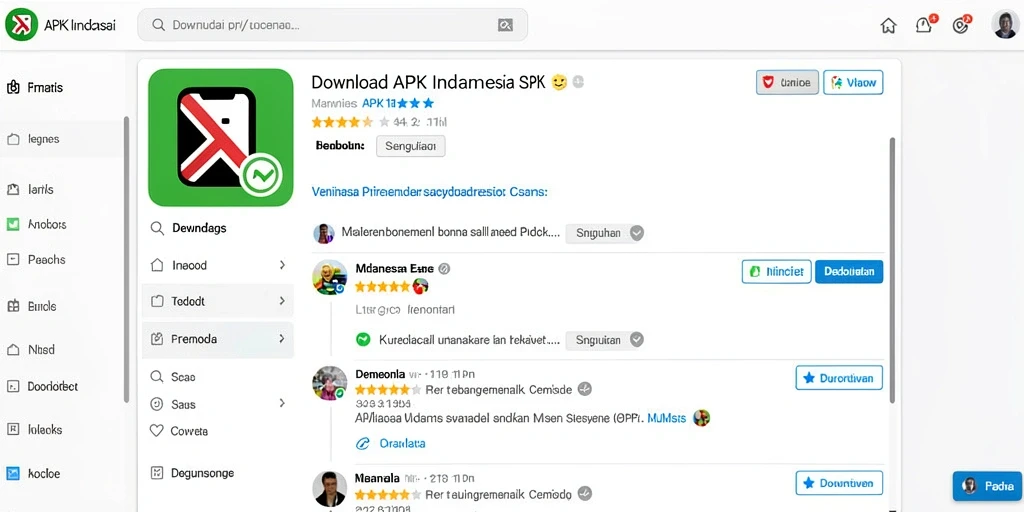Click the main content vertical scrollbar

[x=892, y=270]
